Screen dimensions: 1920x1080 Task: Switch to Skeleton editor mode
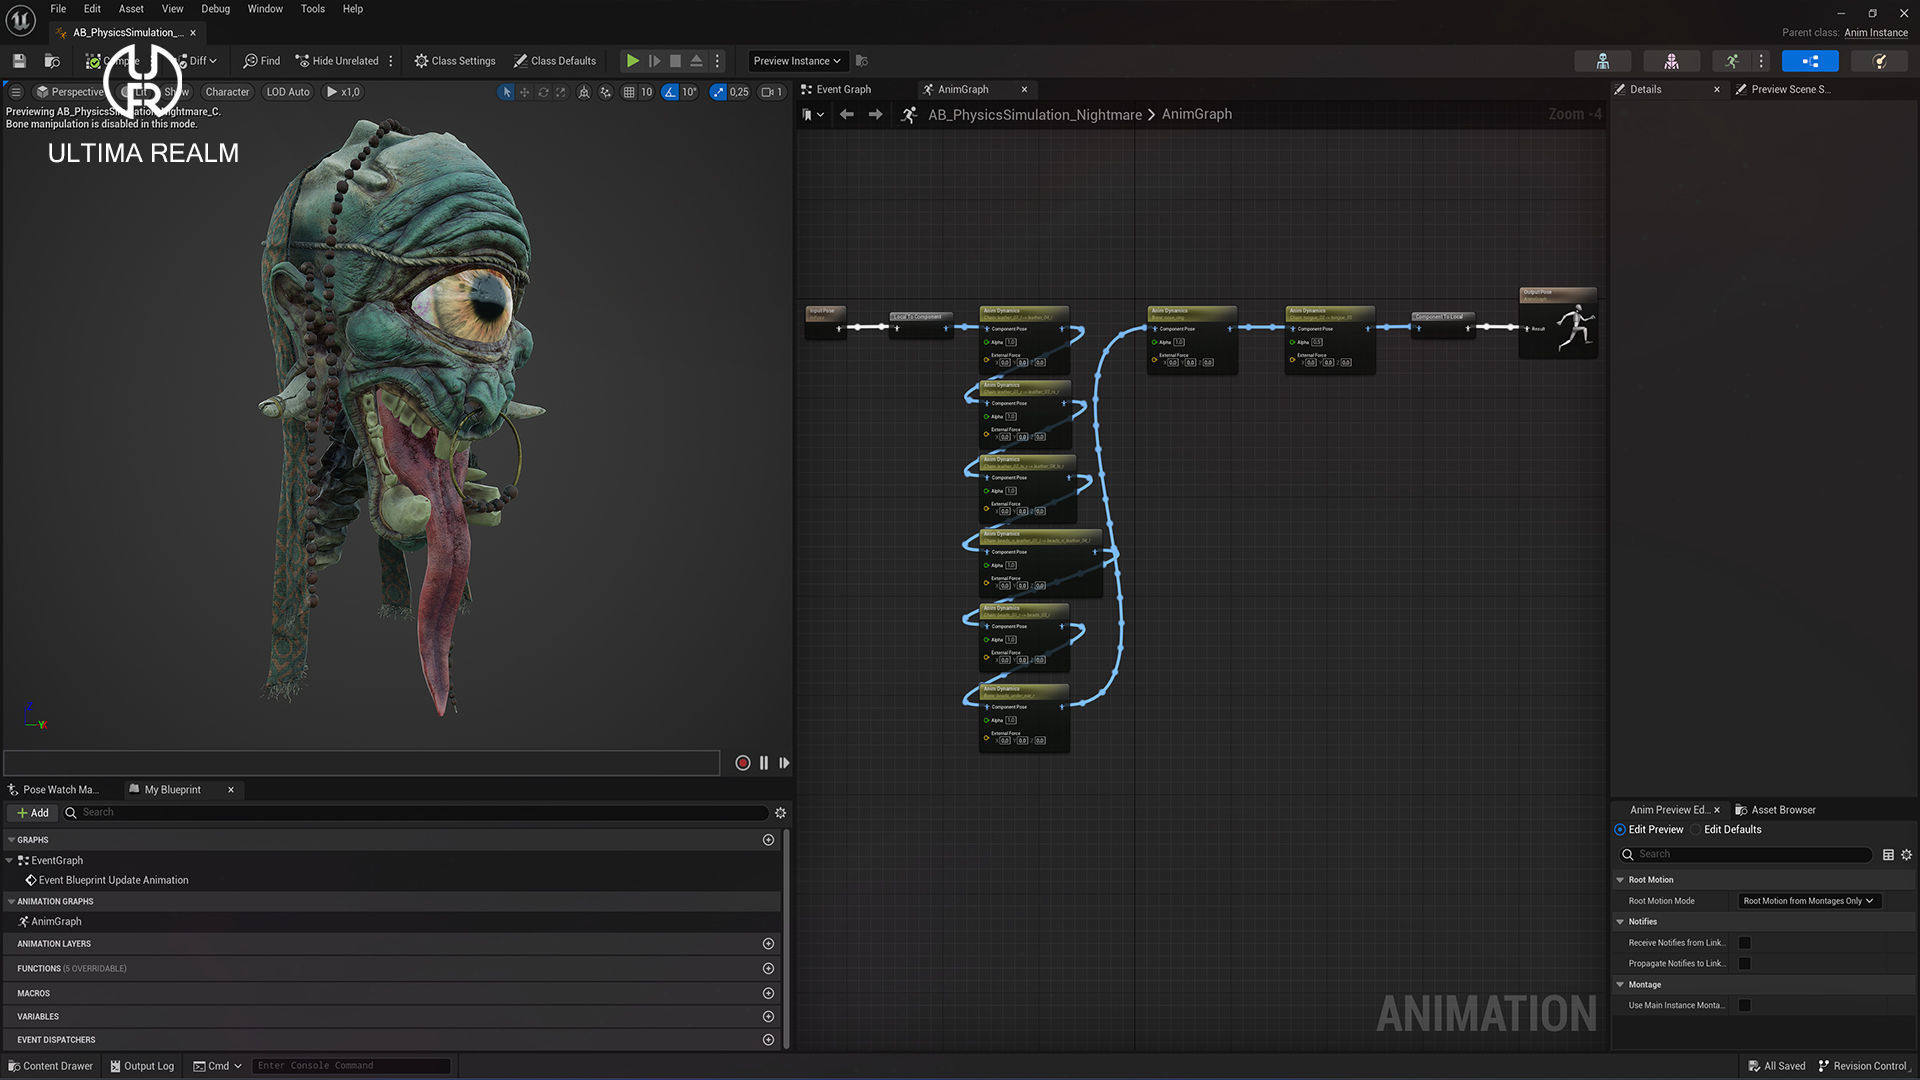[x=1603, y=61]
